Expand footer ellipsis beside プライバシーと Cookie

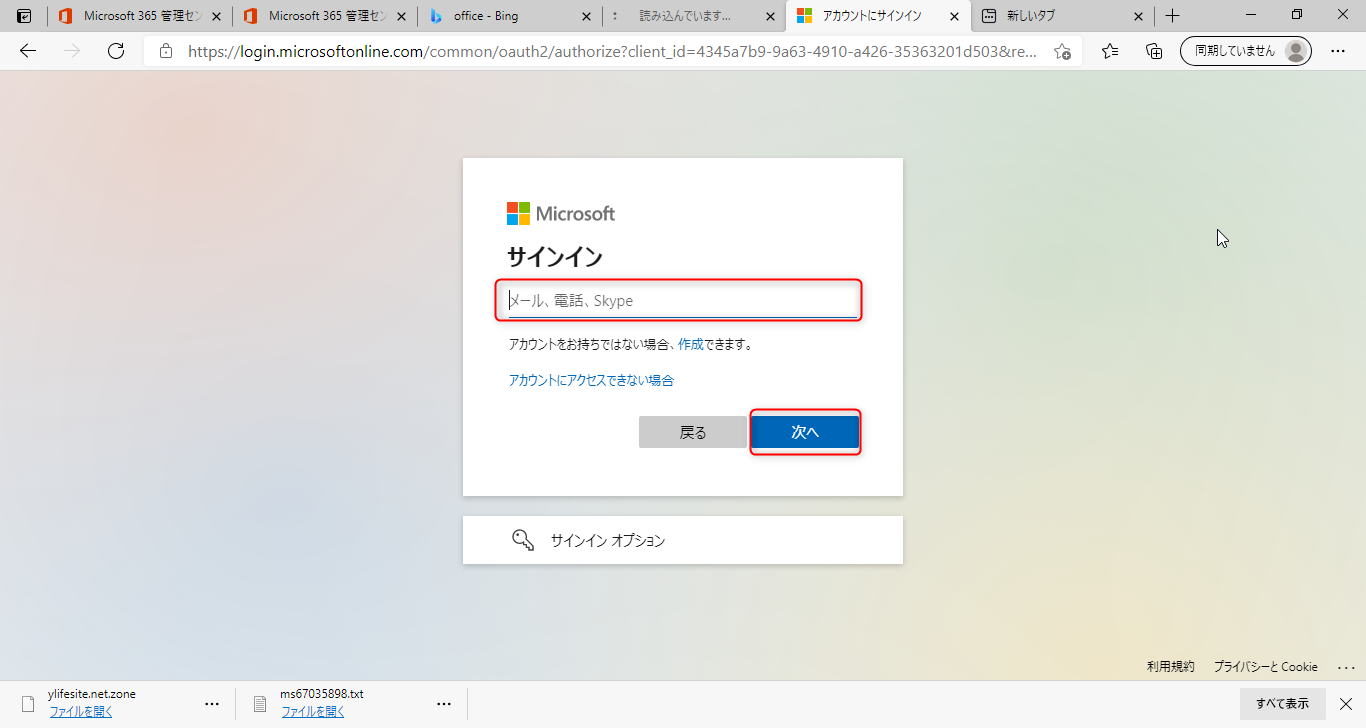[x=1346, y=667]
